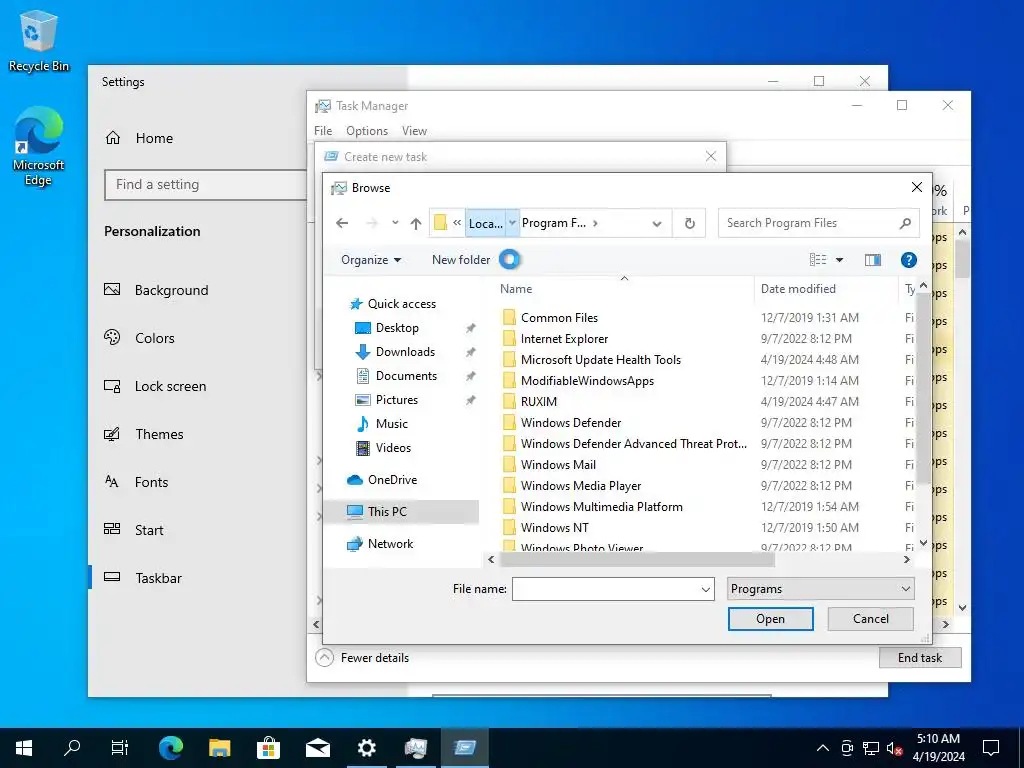Open Common Files folder
Screen dimensions: 1024x768
559,317
